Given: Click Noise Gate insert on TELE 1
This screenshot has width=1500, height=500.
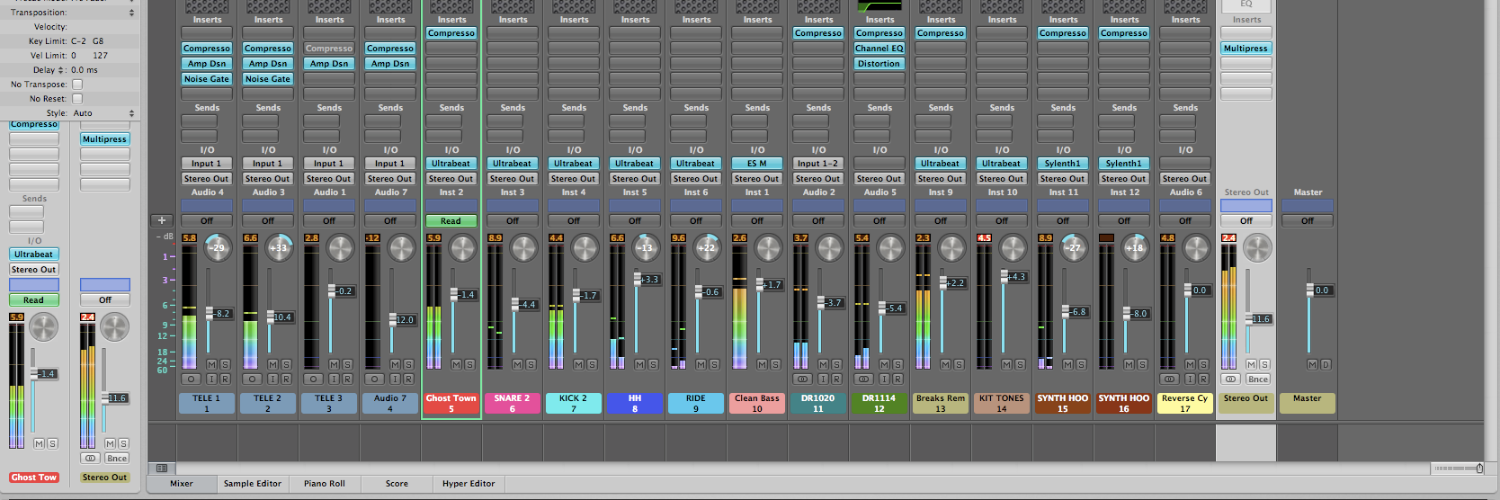Looking at the screenshot, I should click(x=207, y=79).
